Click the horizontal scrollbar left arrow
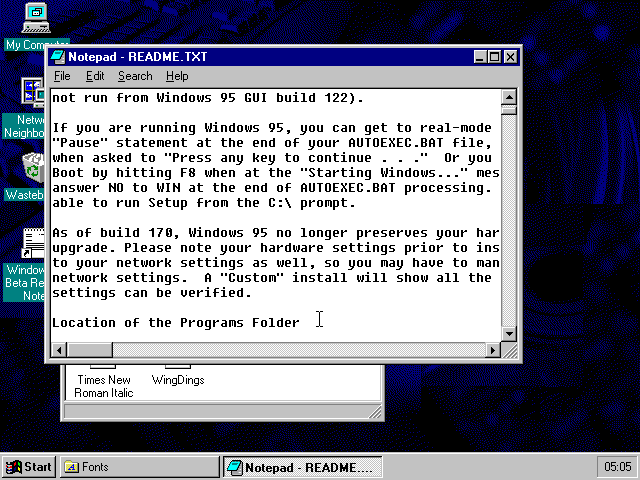The image size is (640, 480). (x=59, y=350)
